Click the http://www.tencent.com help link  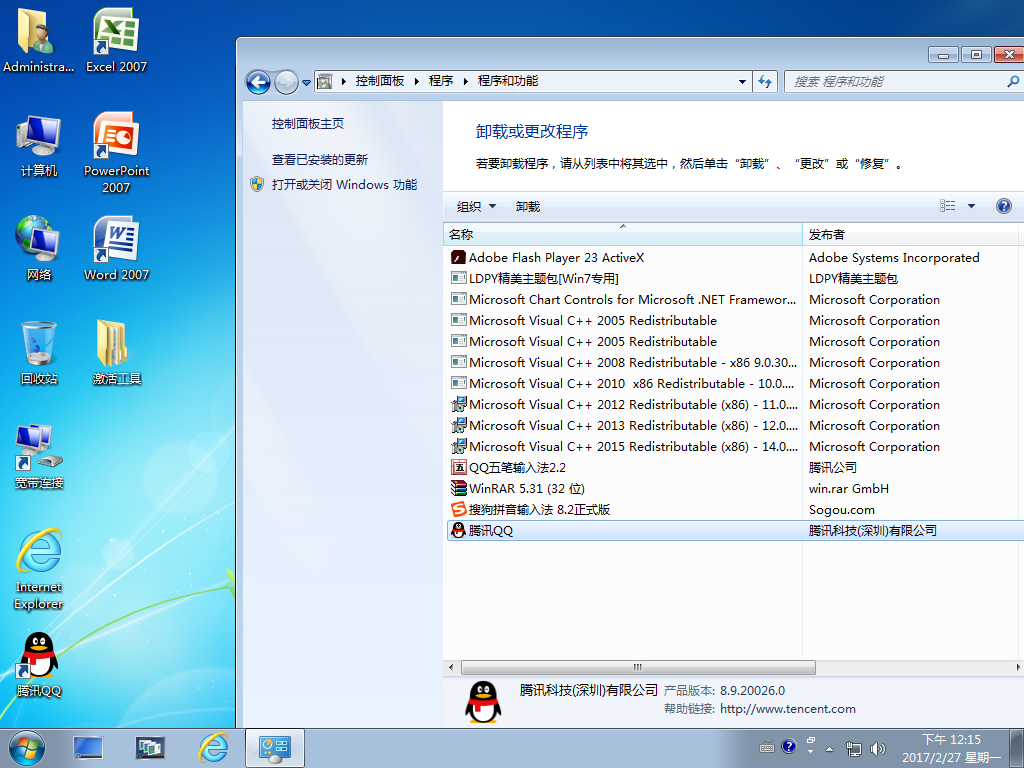point(788,709)
